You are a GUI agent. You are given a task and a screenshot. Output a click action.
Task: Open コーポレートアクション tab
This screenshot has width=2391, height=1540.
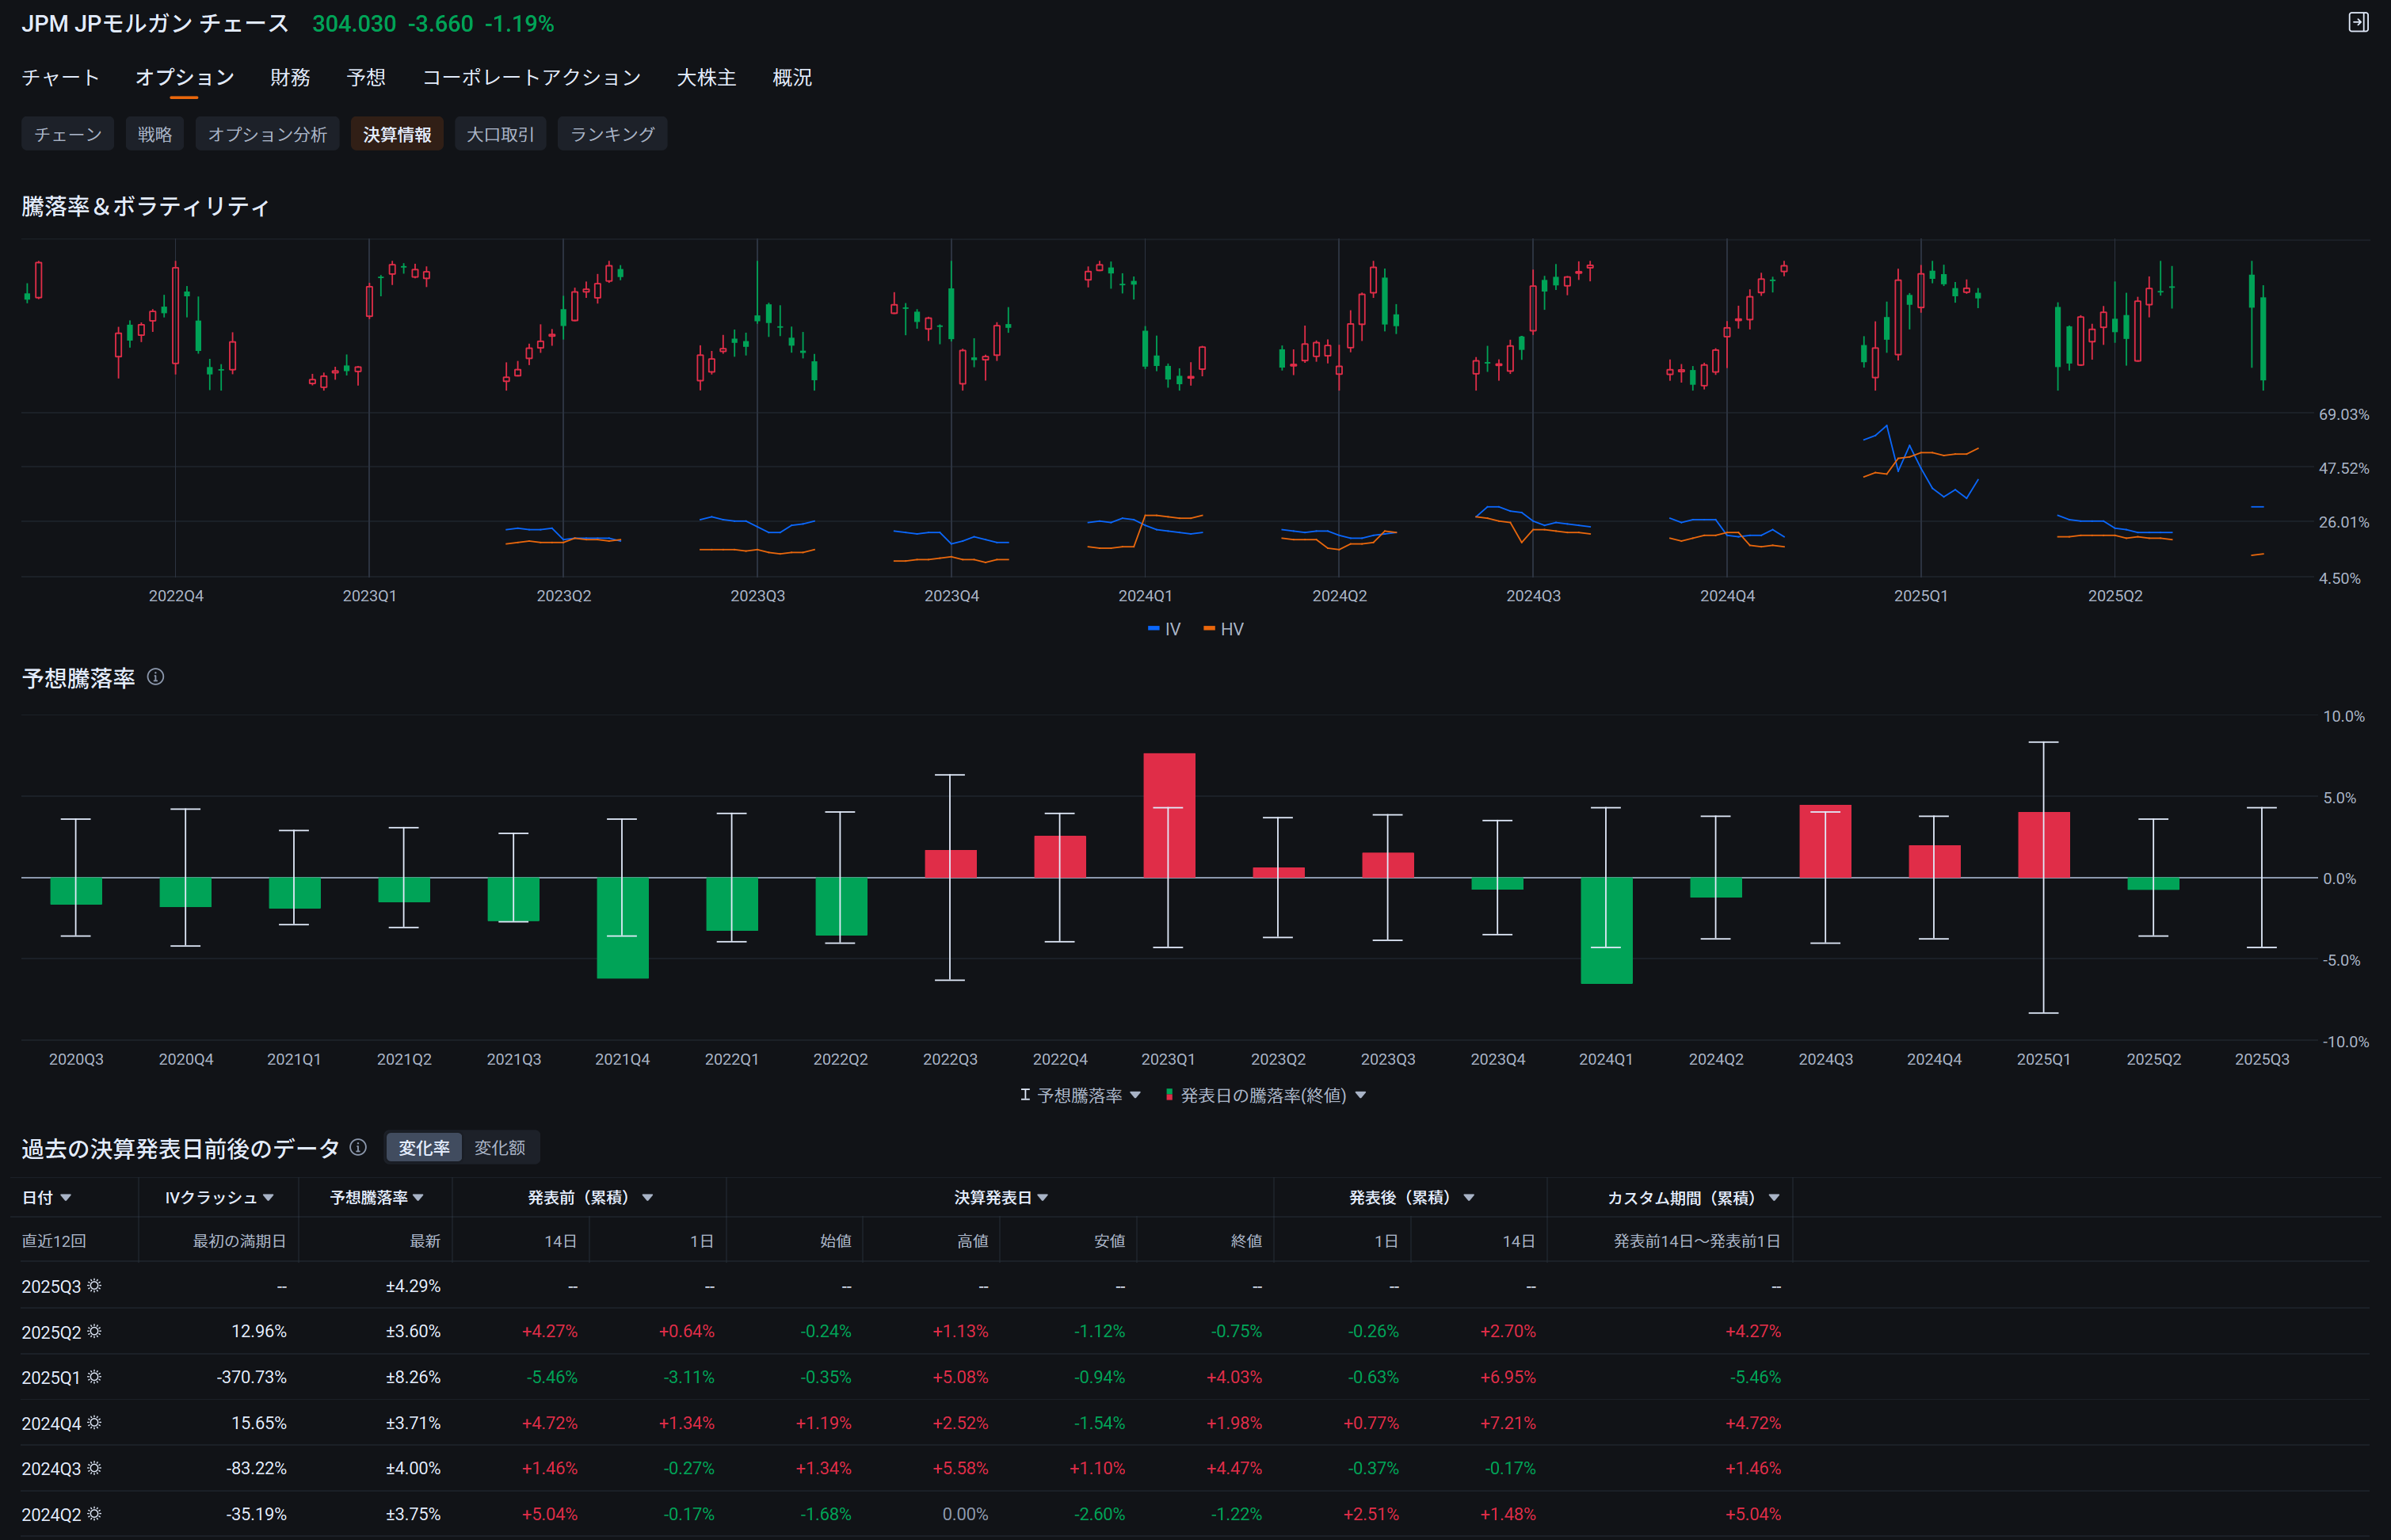(531, 77)
